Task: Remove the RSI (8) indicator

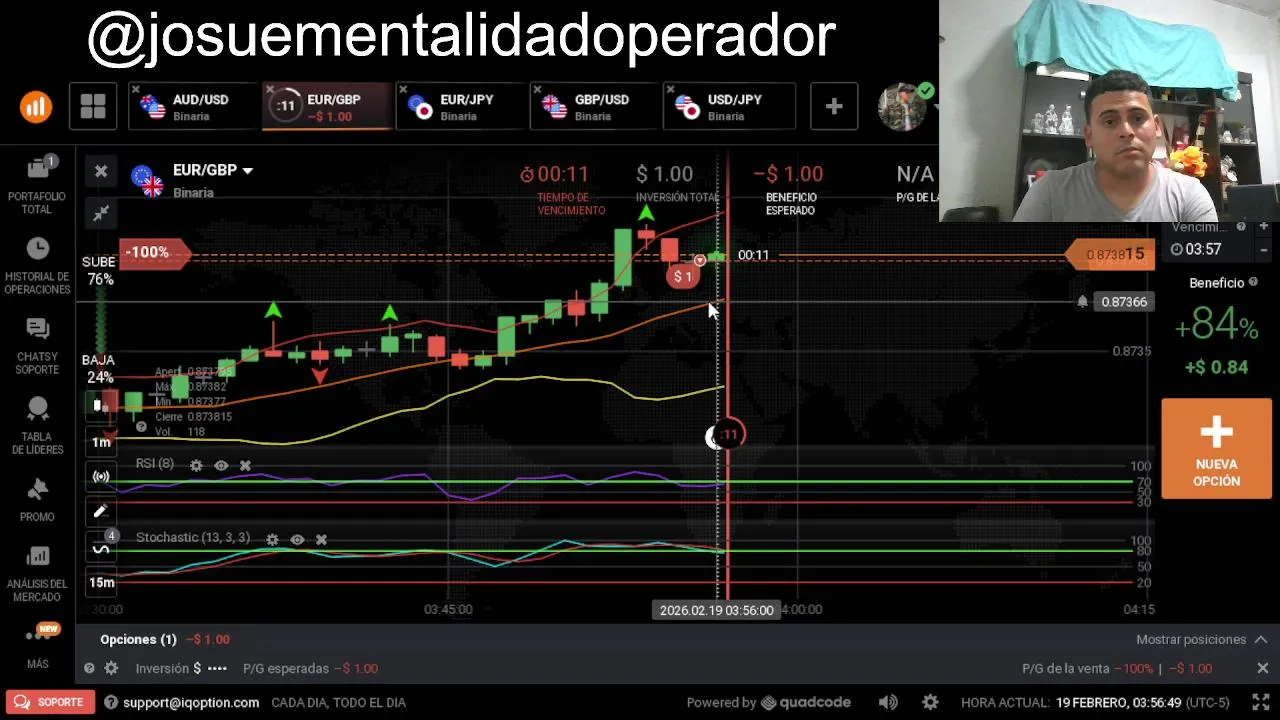Action: [245, 465]
